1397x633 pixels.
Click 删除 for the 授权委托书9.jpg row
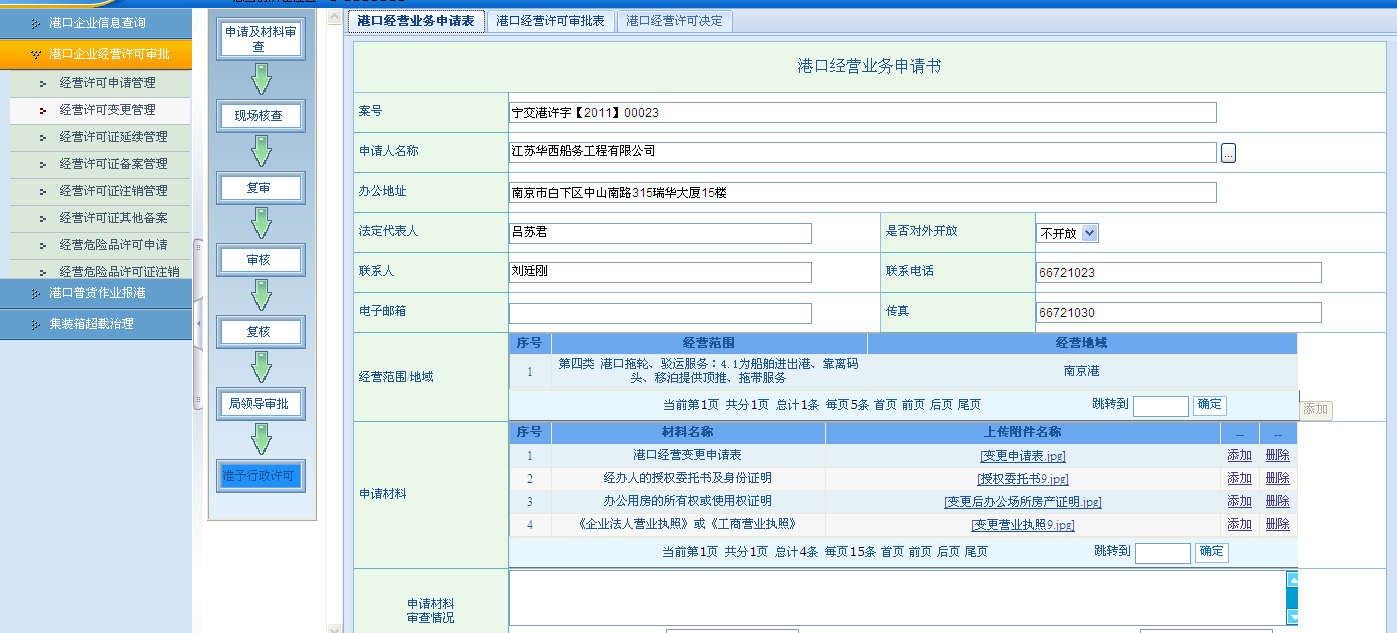[1277, 479]
